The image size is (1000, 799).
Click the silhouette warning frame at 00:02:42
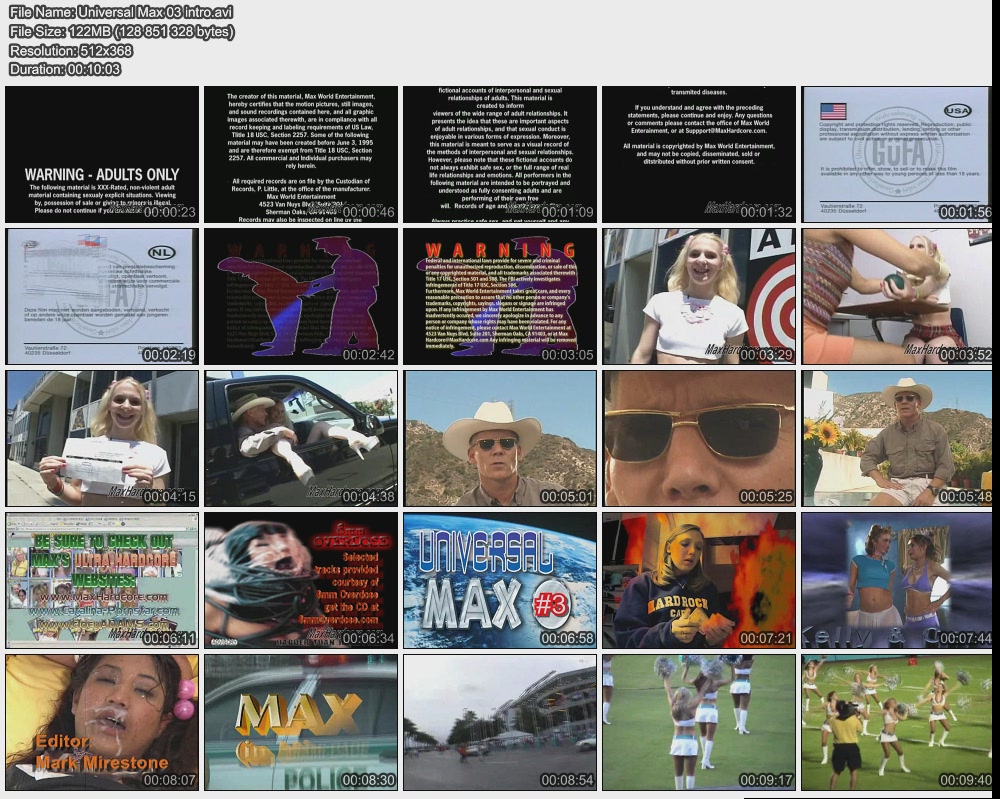(300, 296)
